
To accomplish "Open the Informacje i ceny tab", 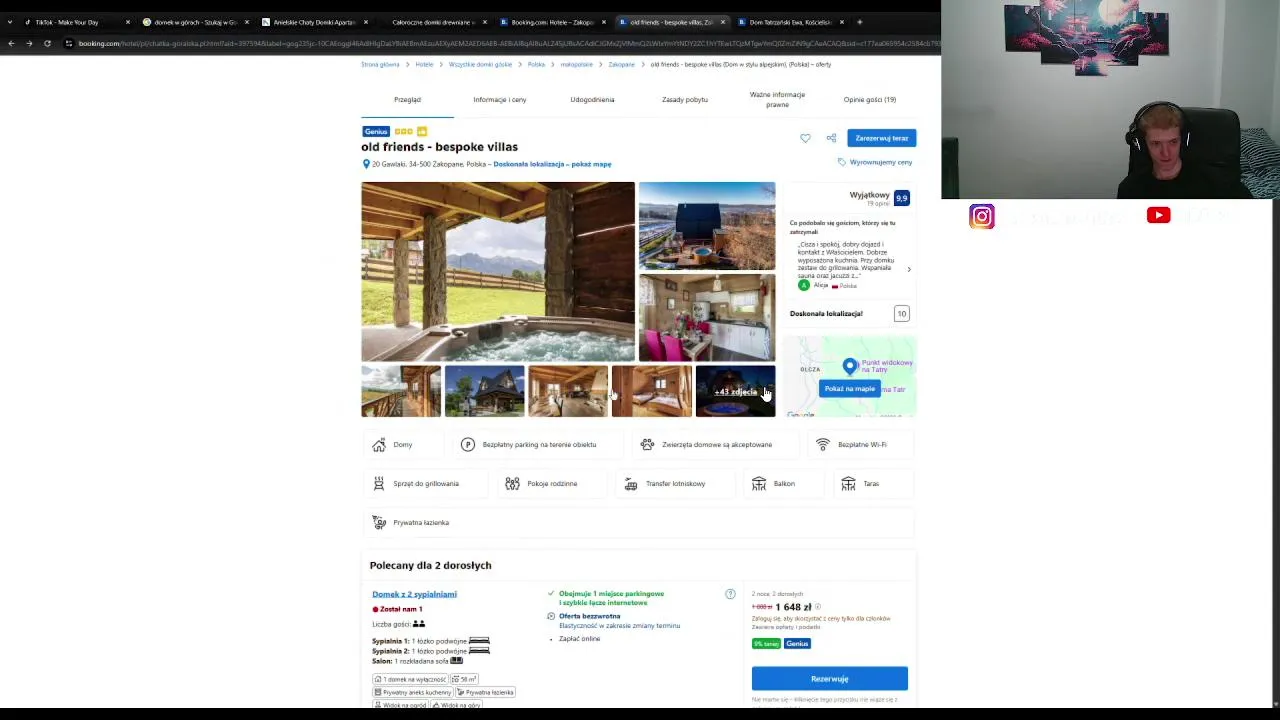I will click(500, 100).
